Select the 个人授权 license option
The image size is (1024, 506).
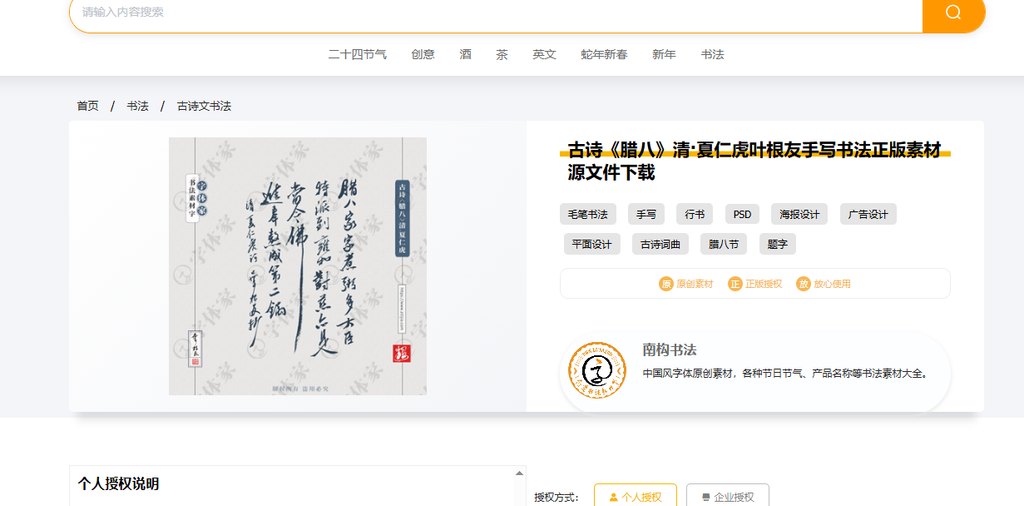pyautogui.click(x=635, y=497)
